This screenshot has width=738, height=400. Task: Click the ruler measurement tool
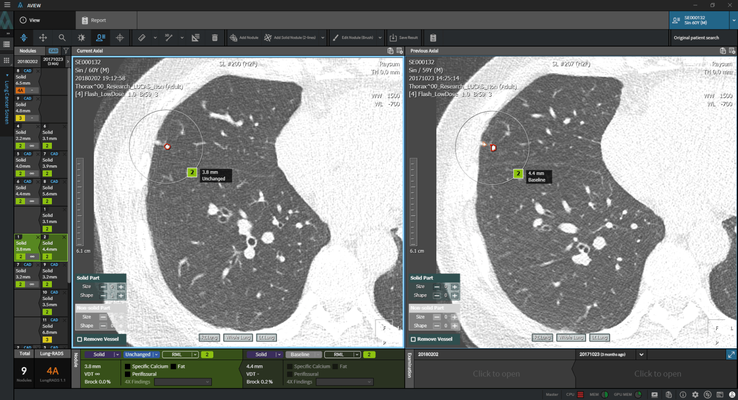coord(142,38)
